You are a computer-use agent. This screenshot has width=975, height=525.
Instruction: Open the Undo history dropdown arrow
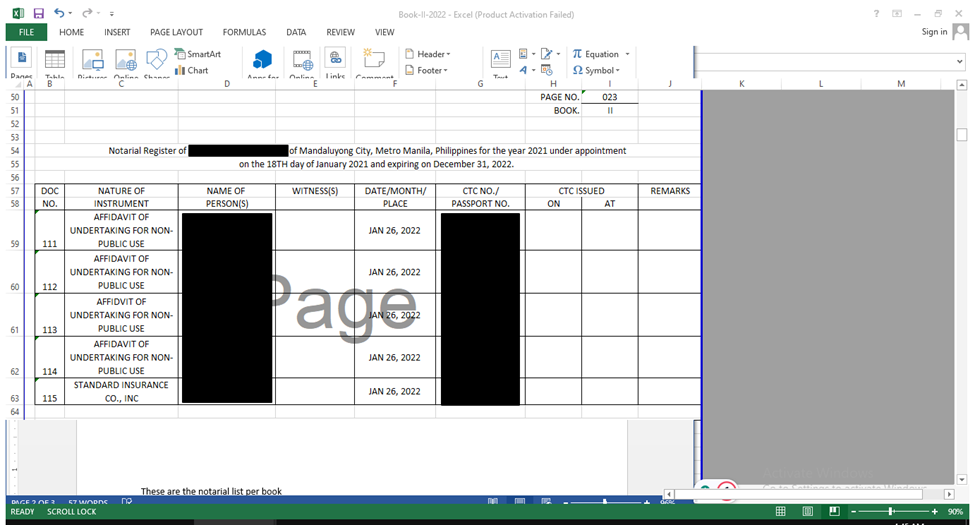click(70, 13)
